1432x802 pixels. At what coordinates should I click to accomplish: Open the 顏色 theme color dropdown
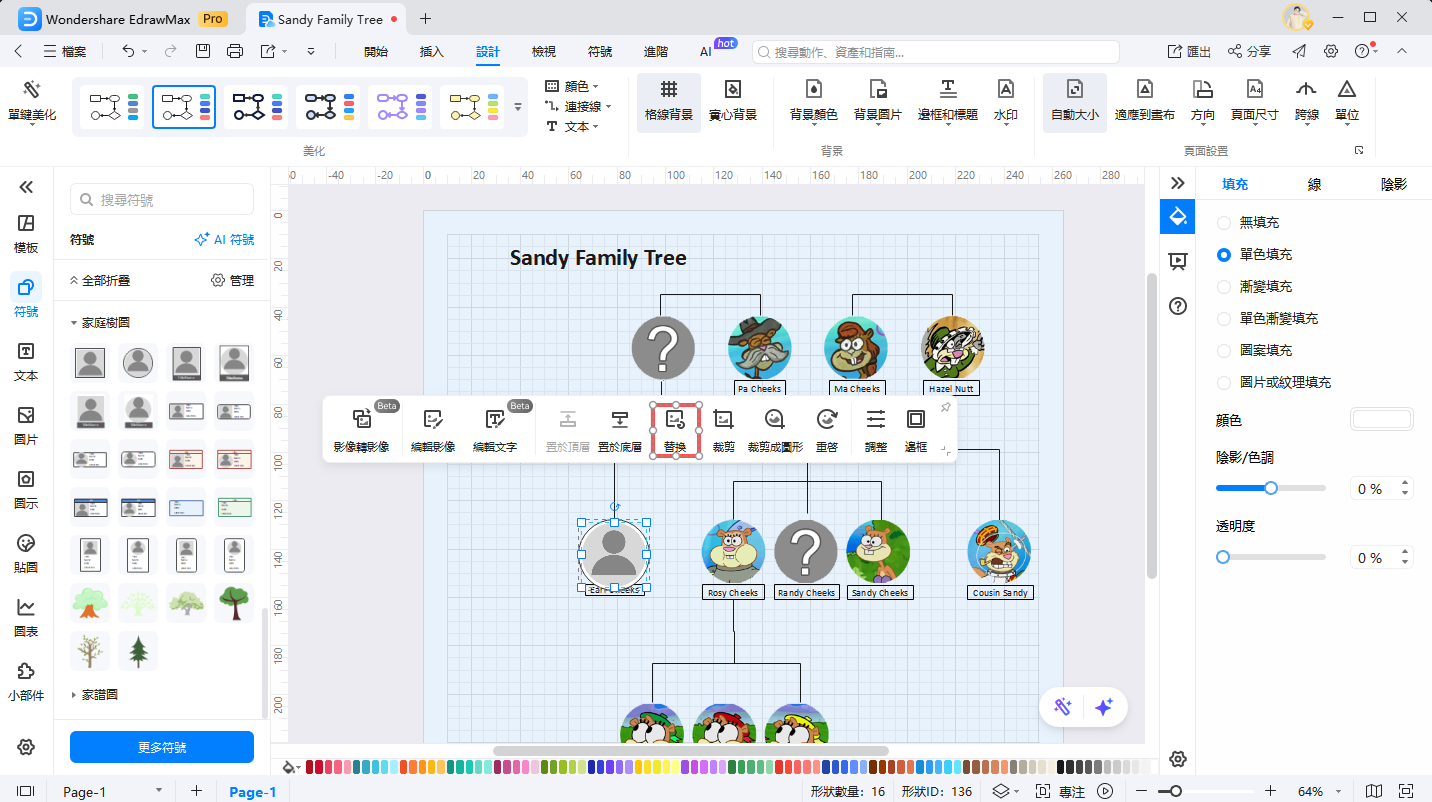[573, 87]
